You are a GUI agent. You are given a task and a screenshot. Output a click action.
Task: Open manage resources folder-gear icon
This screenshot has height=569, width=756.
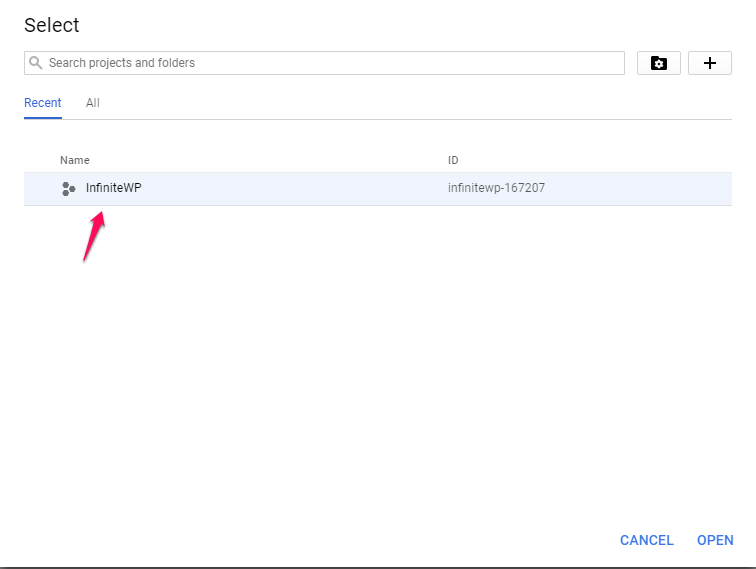coord(659,63)
